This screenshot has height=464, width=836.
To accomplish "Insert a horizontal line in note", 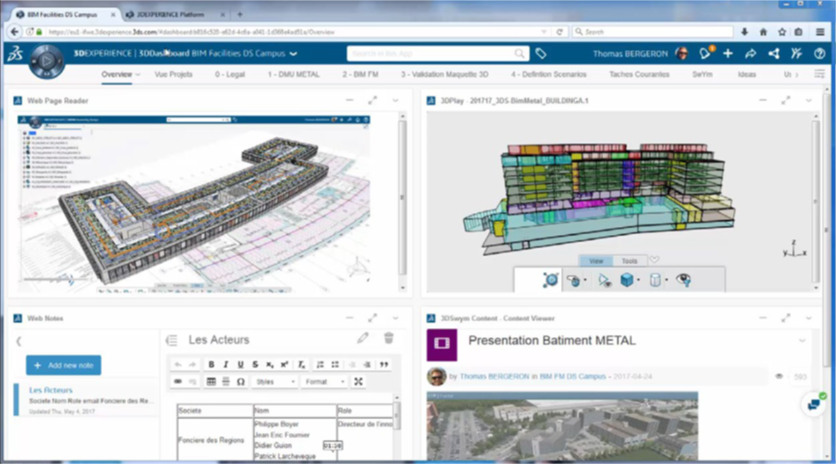I will pos(226,381).
